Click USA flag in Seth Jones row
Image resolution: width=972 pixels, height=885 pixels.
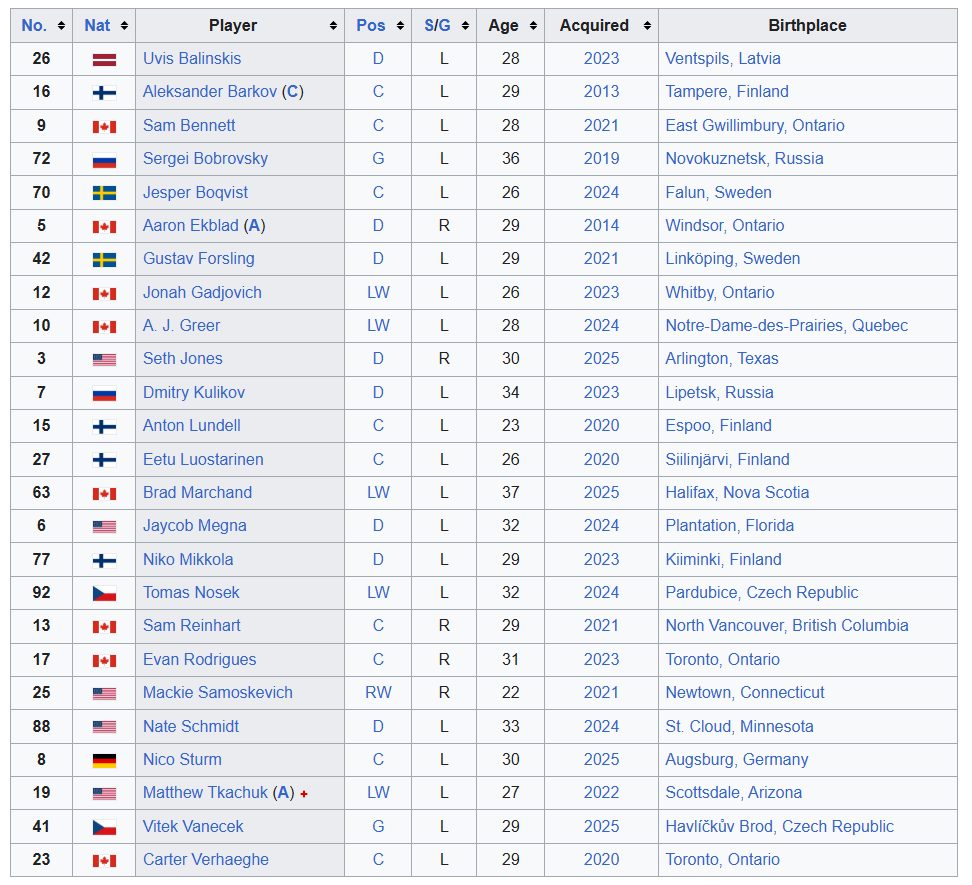pos(104,360)
